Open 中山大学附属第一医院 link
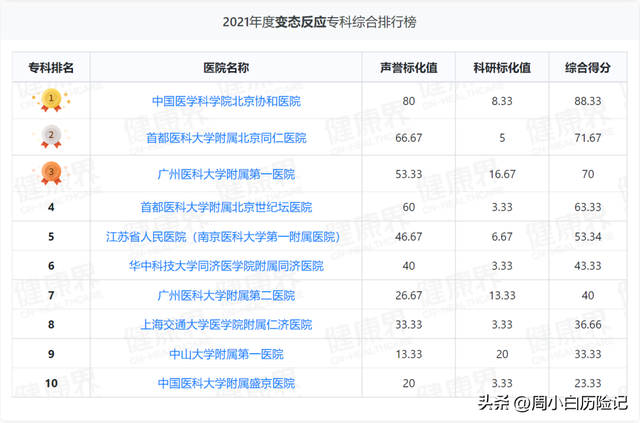Viewport: 640px width, 423px height. point(226,354)
